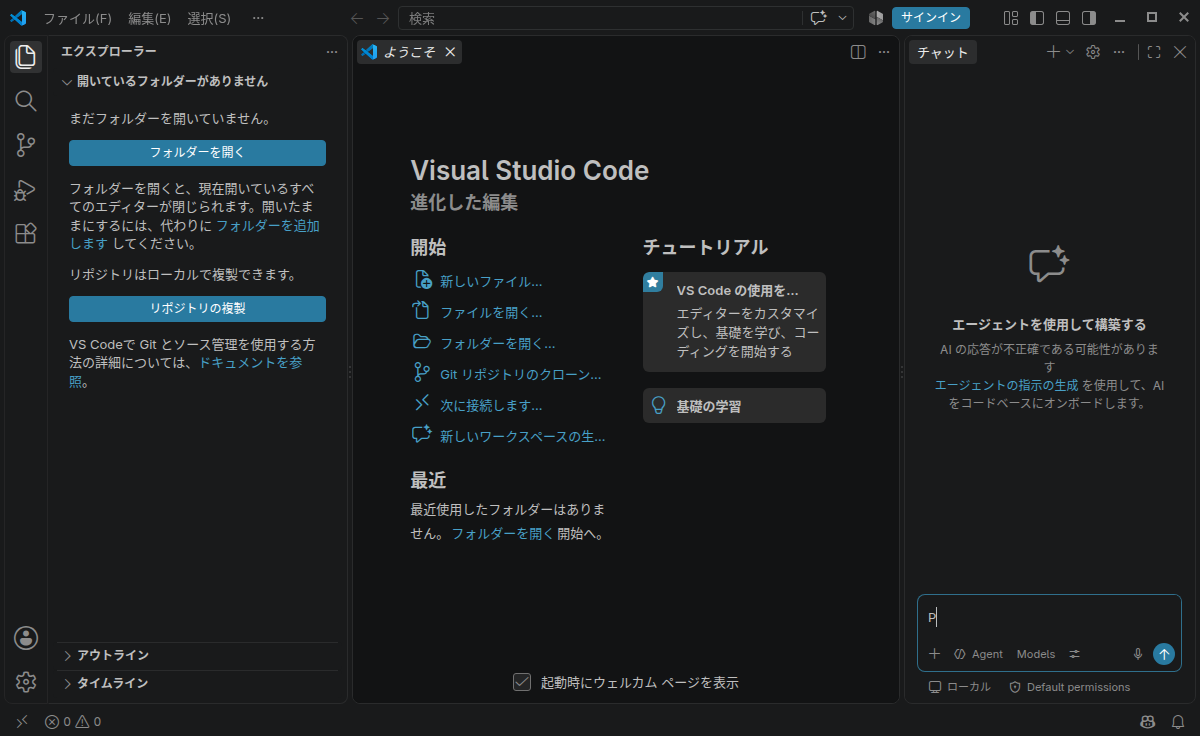Open the Models picker
The image size is (1200, 736).
click(x=1036, y=654)
